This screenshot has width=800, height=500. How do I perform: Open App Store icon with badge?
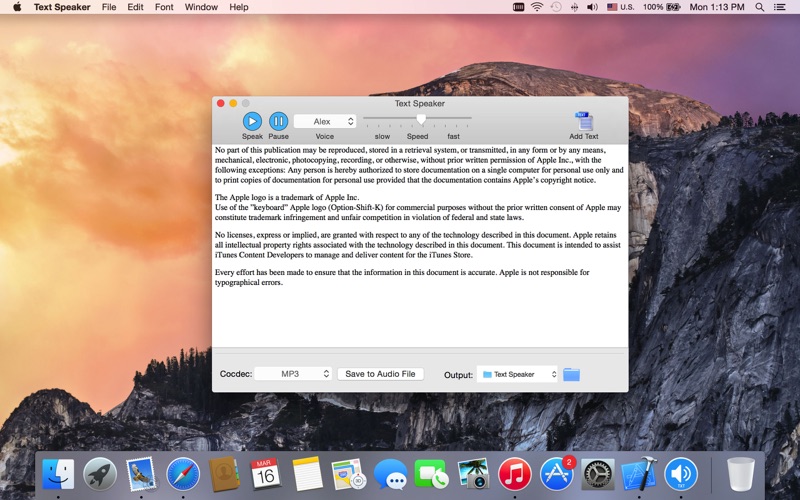click(557, 474)
